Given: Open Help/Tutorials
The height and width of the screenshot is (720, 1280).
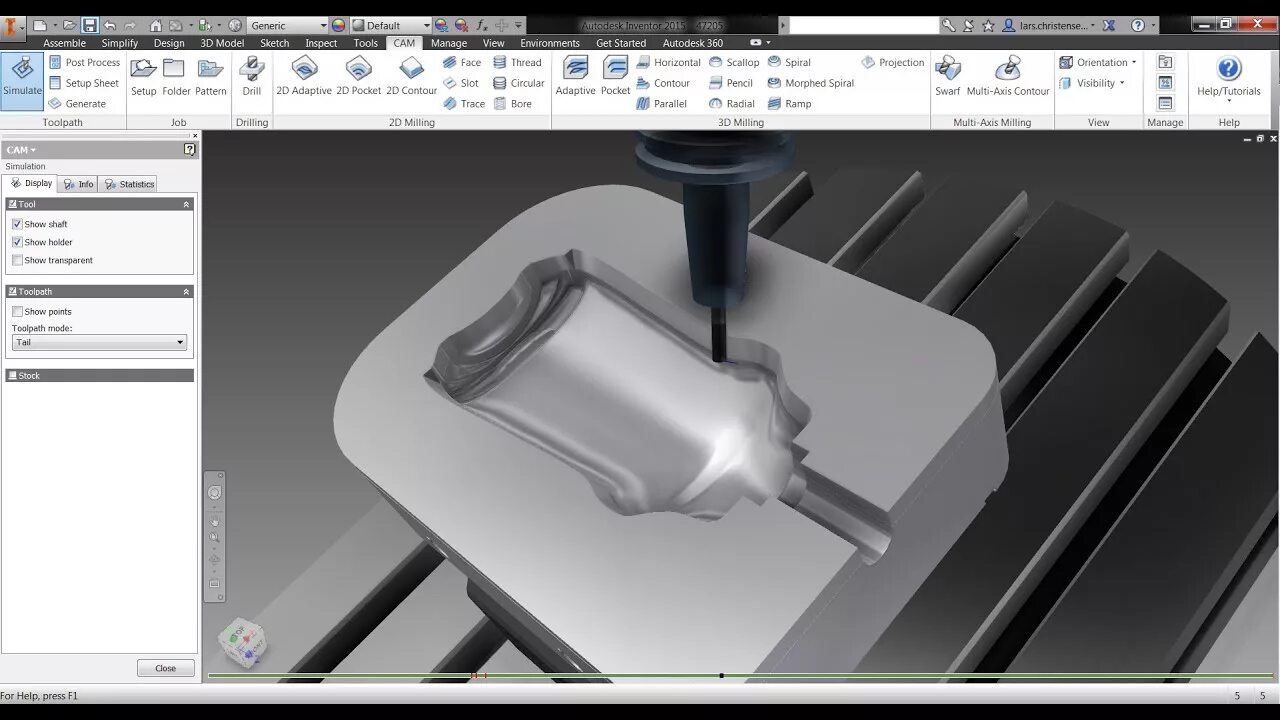Looking at the screenshot, I should coord(1229,78).
